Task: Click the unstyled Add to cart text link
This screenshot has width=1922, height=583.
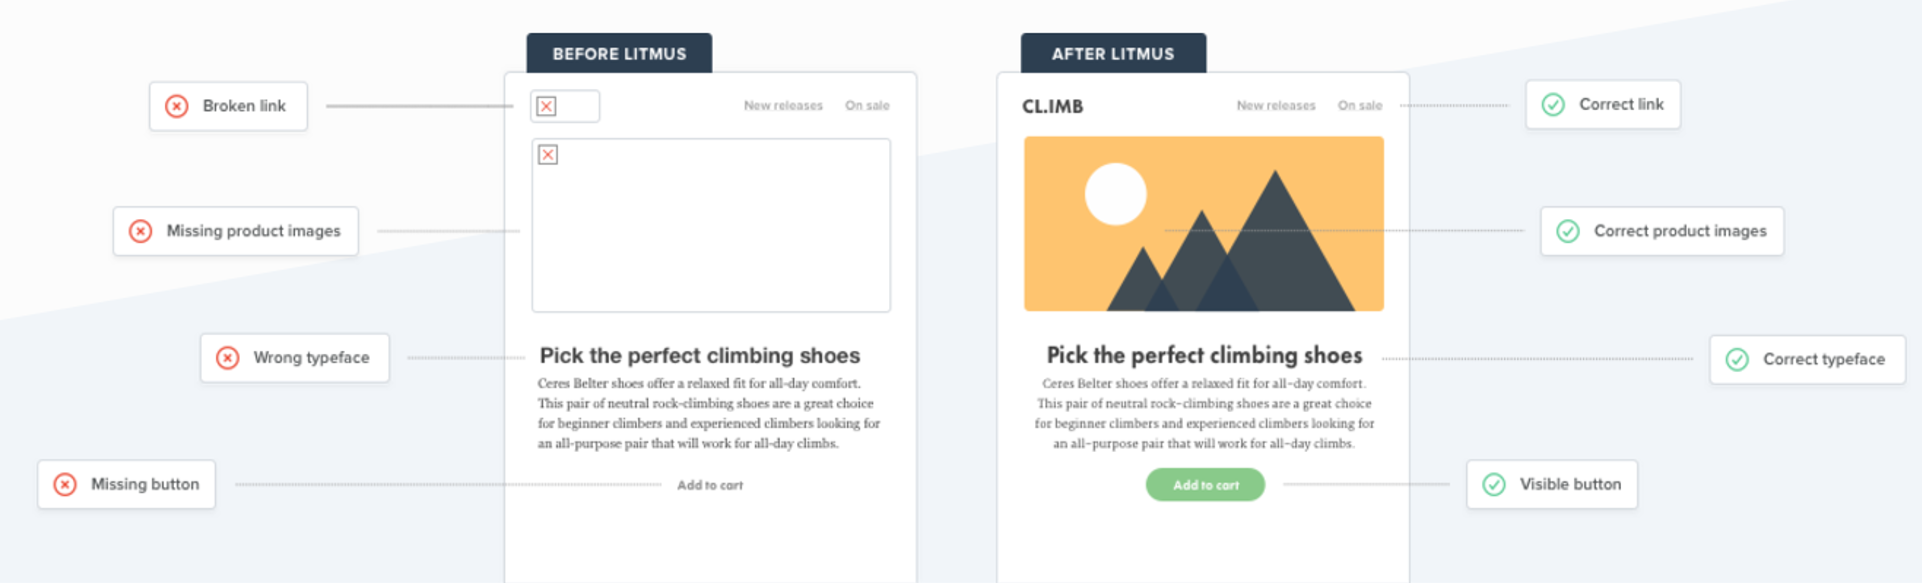Action: [710, 485]
